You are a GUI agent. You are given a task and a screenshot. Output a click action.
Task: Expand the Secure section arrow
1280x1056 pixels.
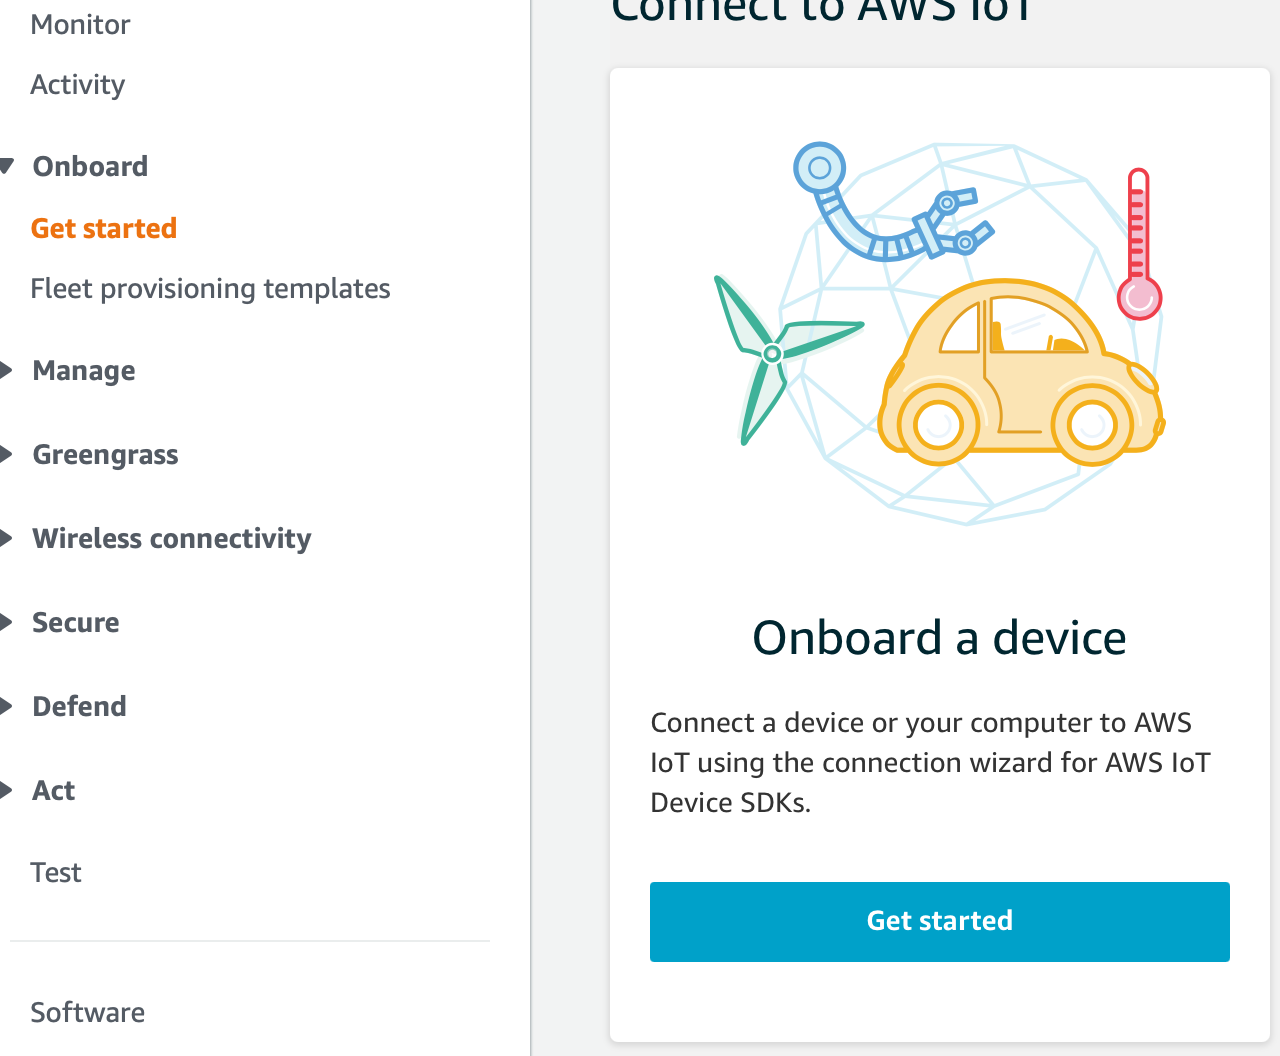(7, 623)
